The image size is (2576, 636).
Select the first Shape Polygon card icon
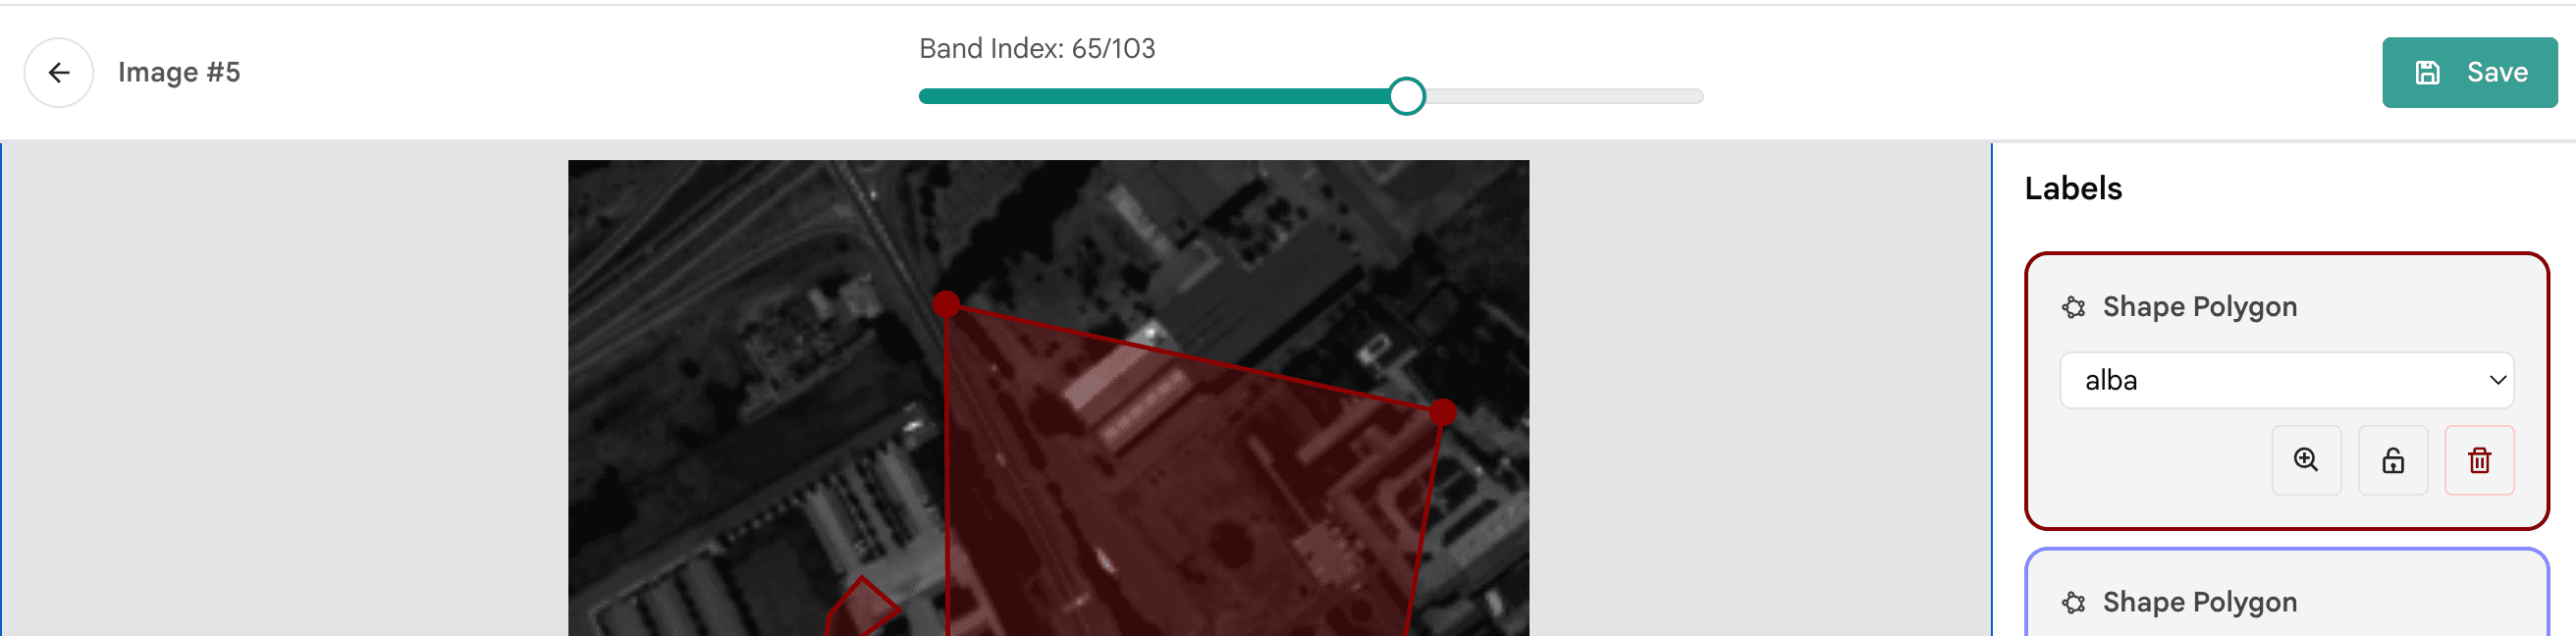(2073, 307)
